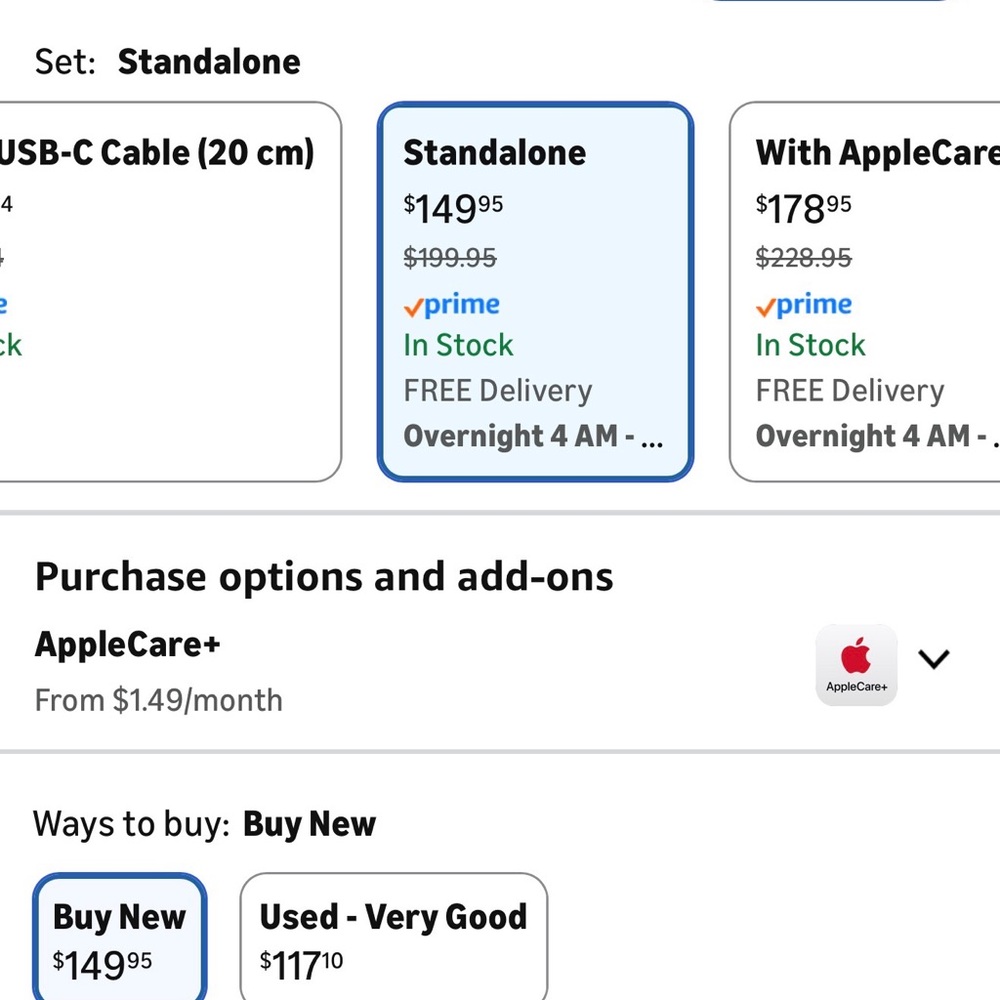Tap Purchase options and add-ons heading
Screen dimensions: 1000x1000
(324, 577)
